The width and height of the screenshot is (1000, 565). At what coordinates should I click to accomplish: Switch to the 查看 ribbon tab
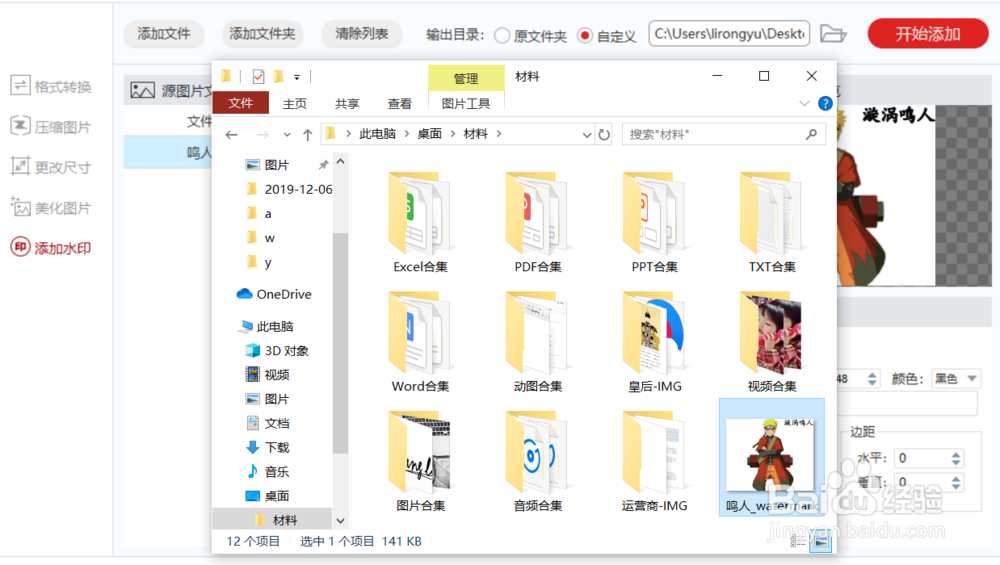pyautogui.click(x=399, y=103)
